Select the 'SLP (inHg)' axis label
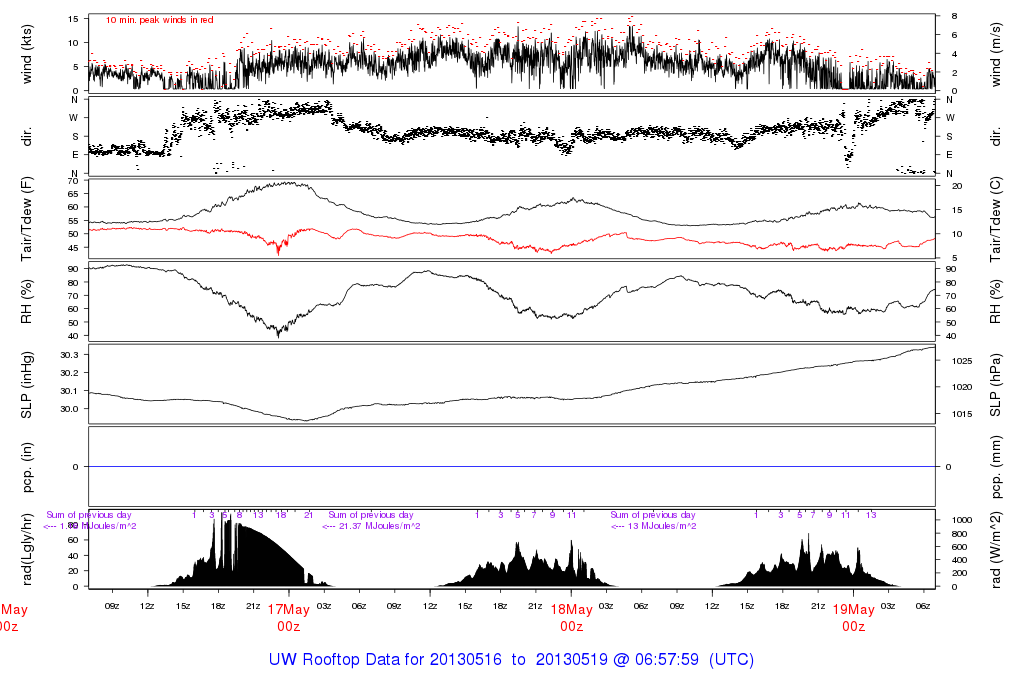Image resolution: width=1024 pixels, height=700 pixels. [x=27, y=385]
